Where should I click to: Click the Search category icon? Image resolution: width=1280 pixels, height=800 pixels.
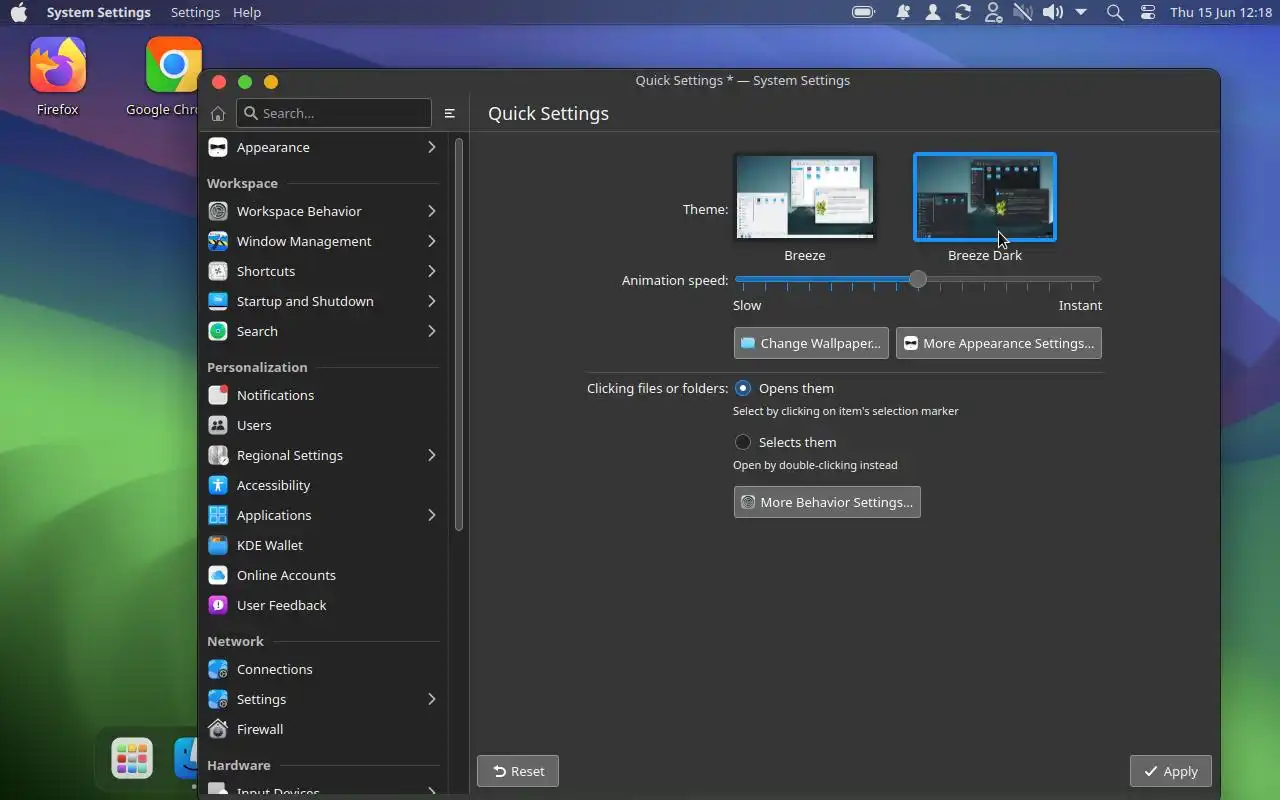tap(218, 331)
